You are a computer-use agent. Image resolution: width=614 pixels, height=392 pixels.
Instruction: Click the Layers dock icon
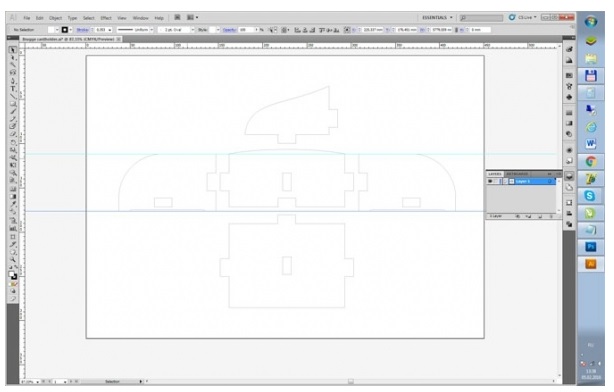tap(569, 176)
